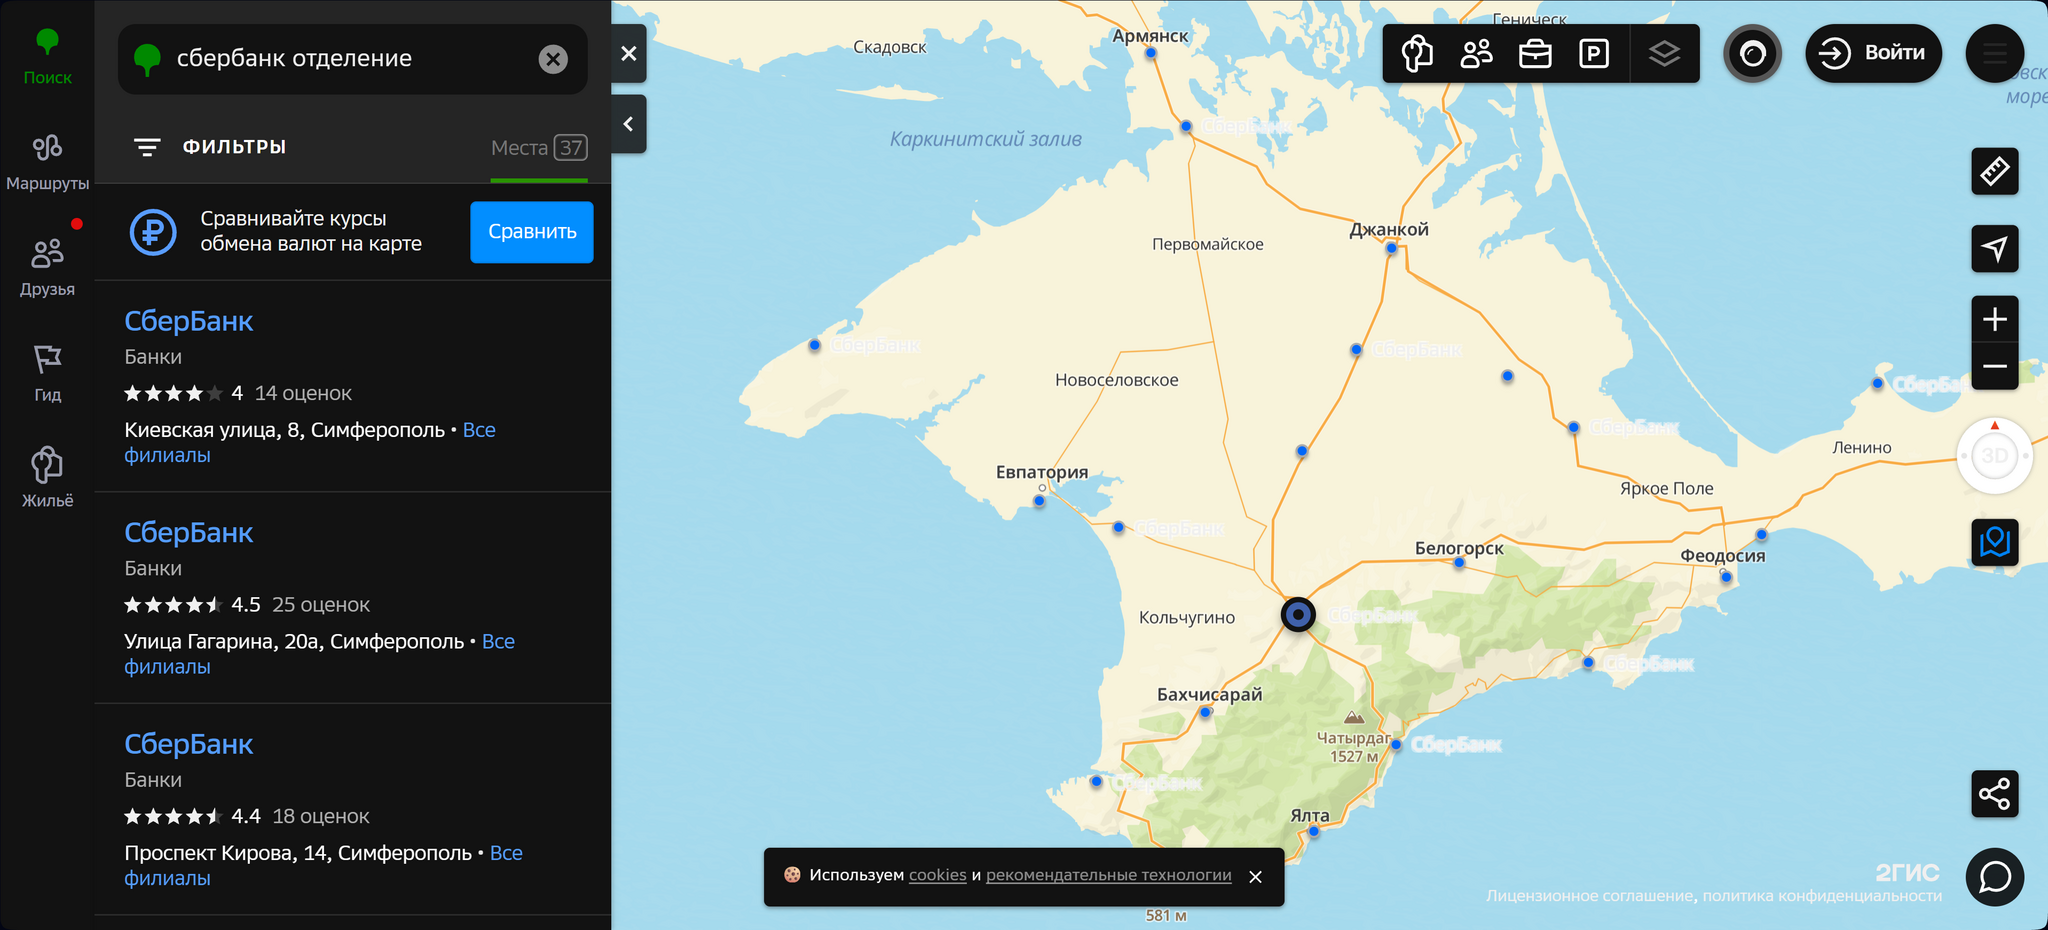Click the Сравнить exchange rates button

(532, 232)
